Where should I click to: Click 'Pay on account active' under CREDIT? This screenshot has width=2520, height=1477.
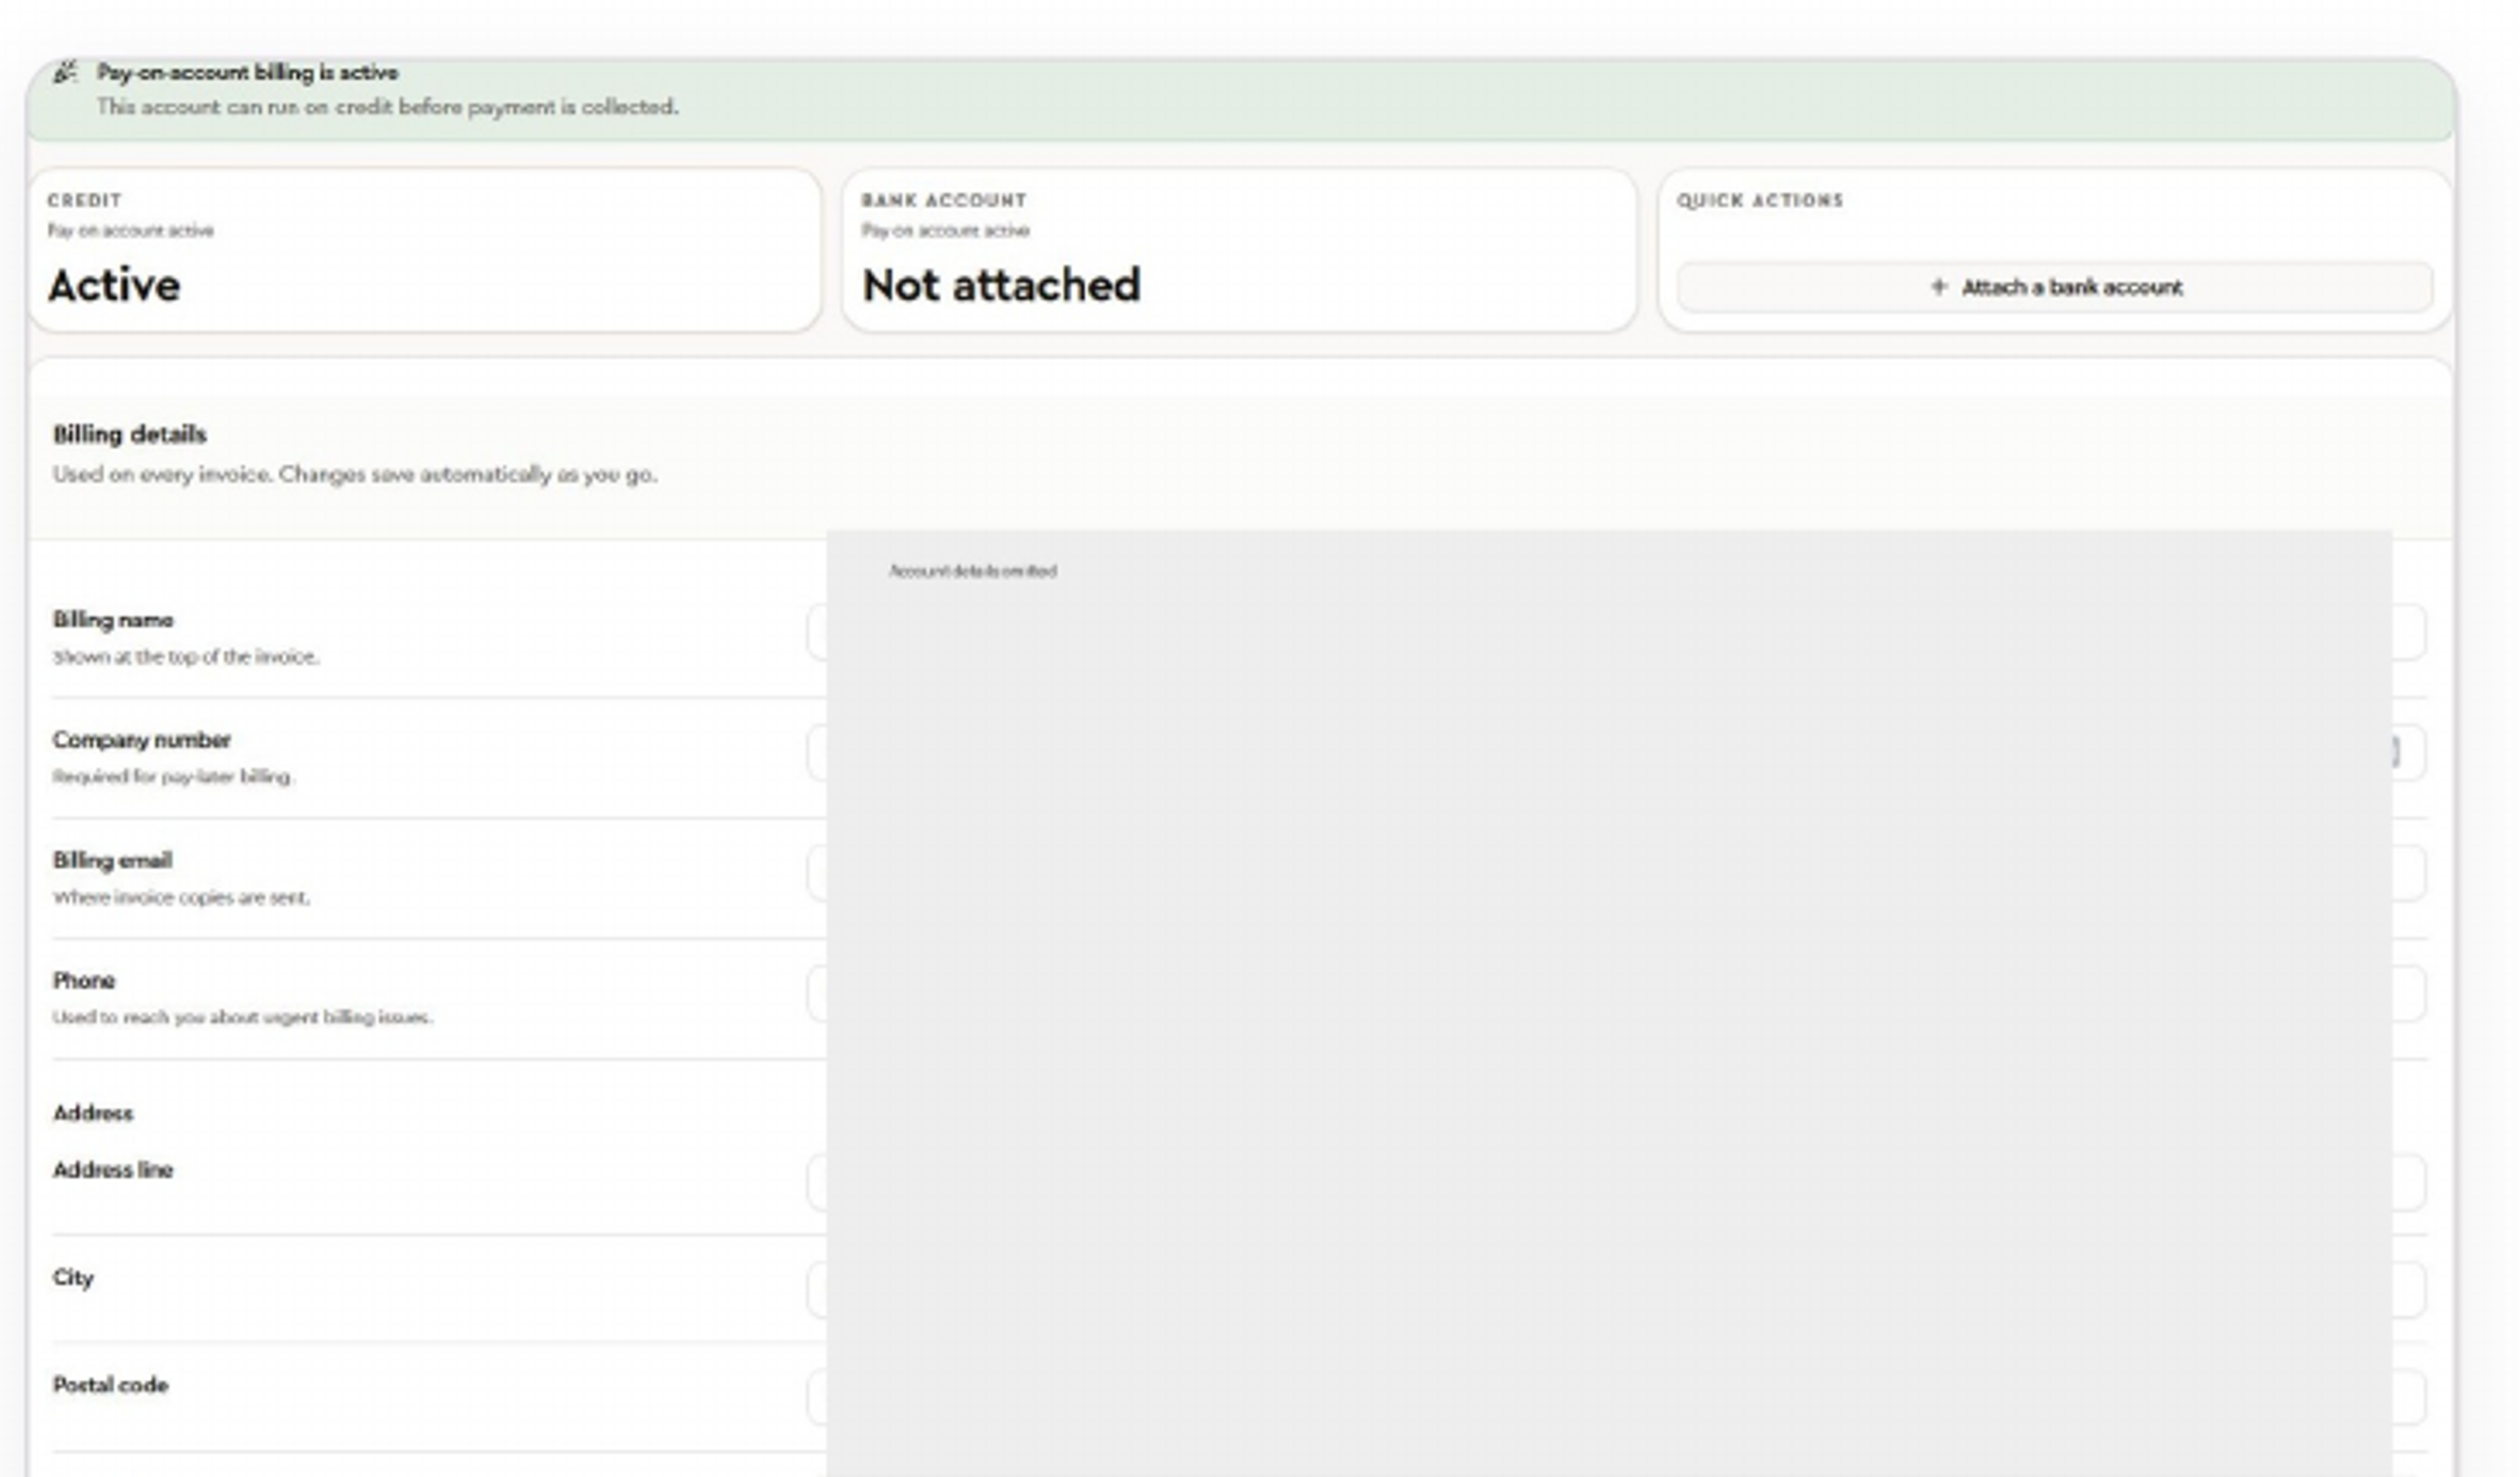click(131, 230)
